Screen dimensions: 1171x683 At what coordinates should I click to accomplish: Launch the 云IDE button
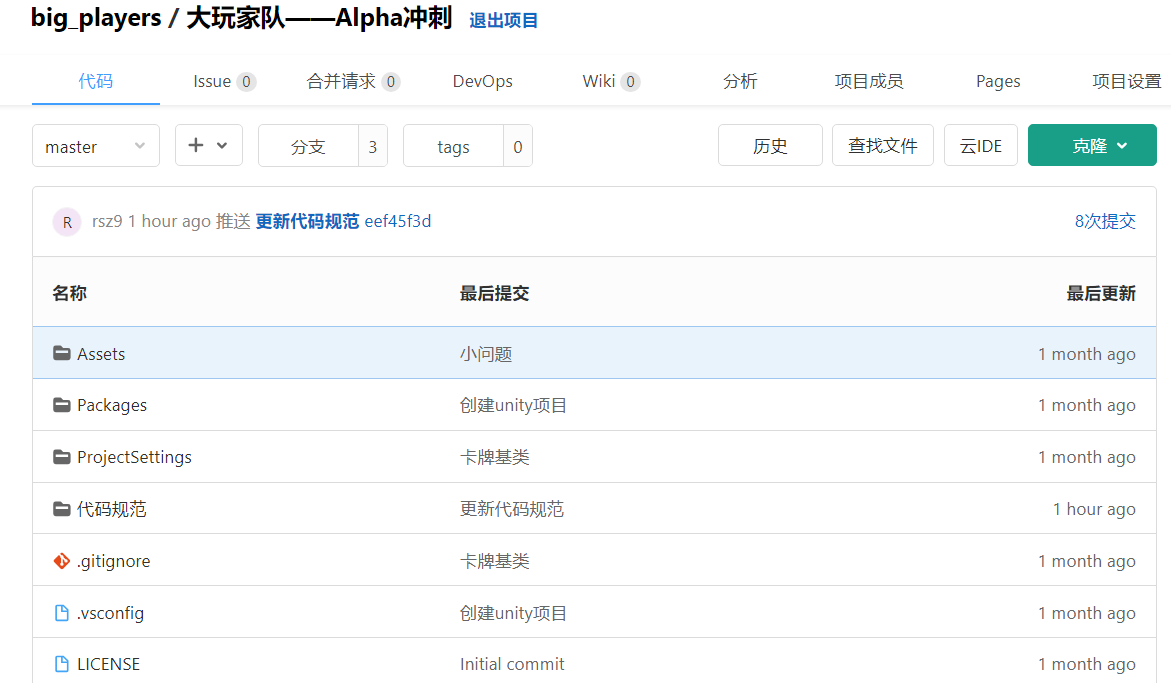click(981, 146)
